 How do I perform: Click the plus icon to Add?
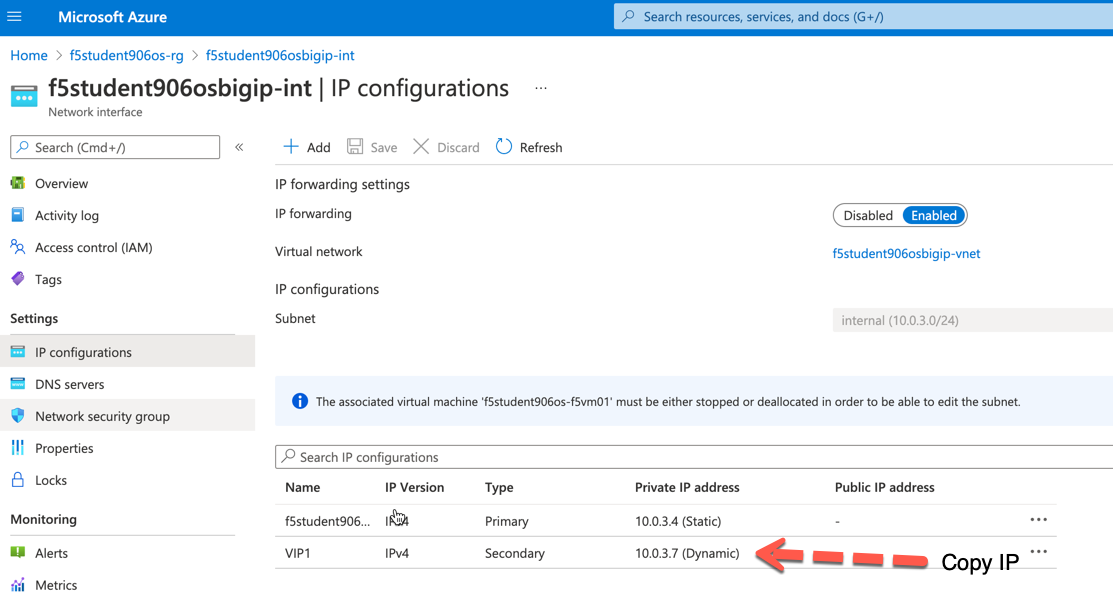(291, 146)
